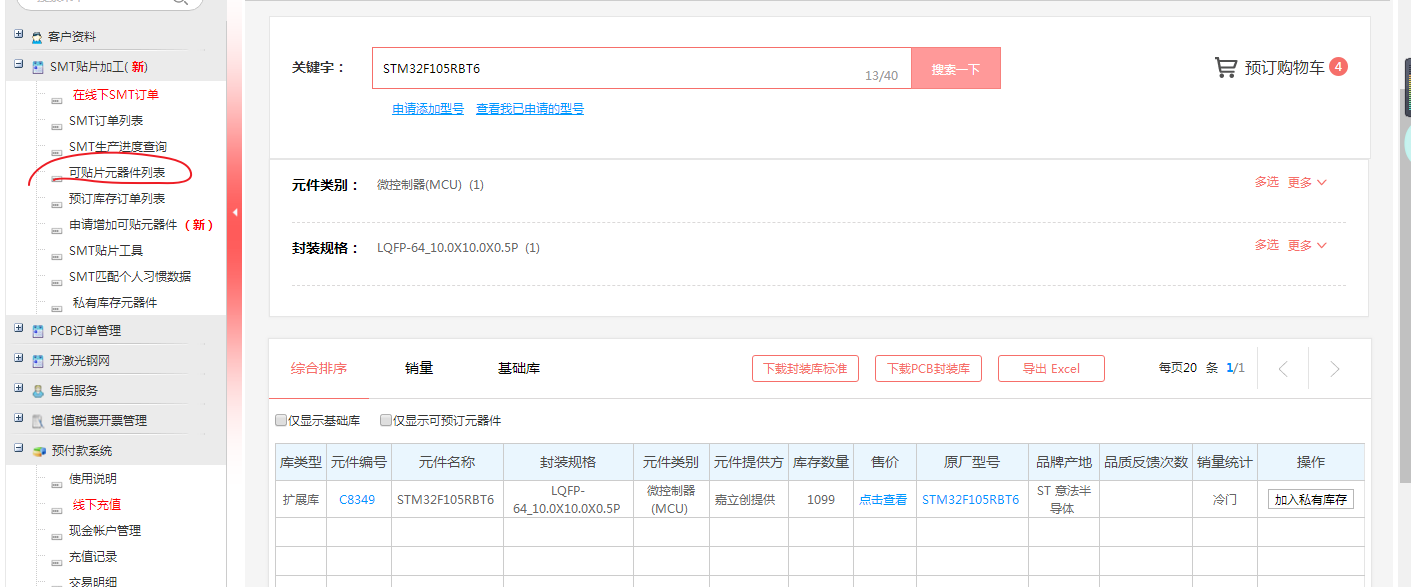
Task: Click the 增值税票开票管理 document icon
Action: tap(37, 421)
